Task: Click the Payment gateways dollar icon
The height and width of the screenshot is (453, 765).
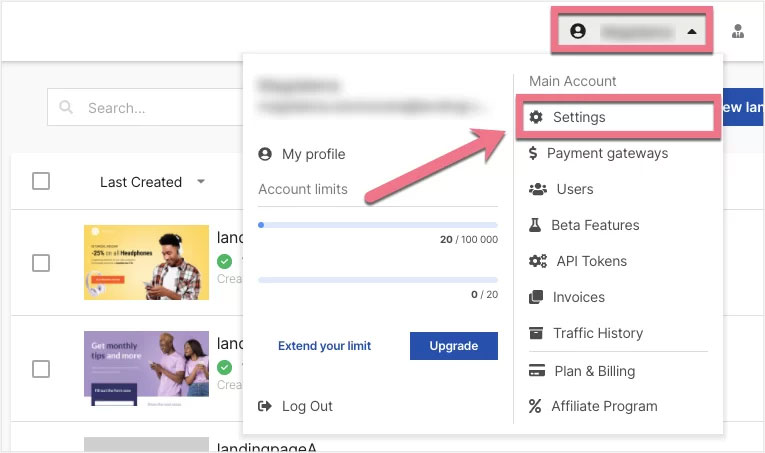Action: pyautogui.click(x=534, y=153)
